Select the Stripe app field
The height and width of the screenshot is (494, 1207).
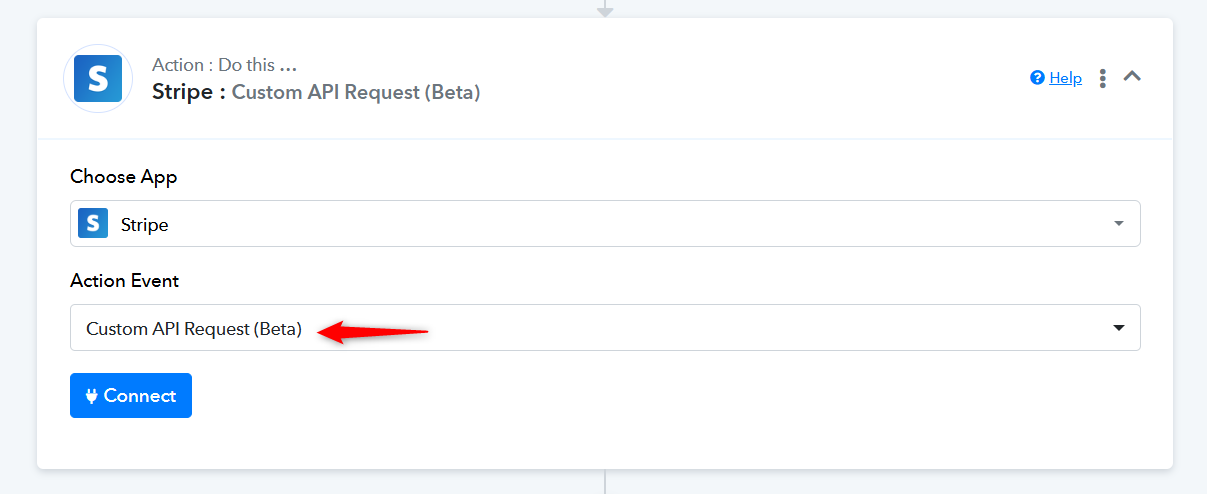[605, 224]
